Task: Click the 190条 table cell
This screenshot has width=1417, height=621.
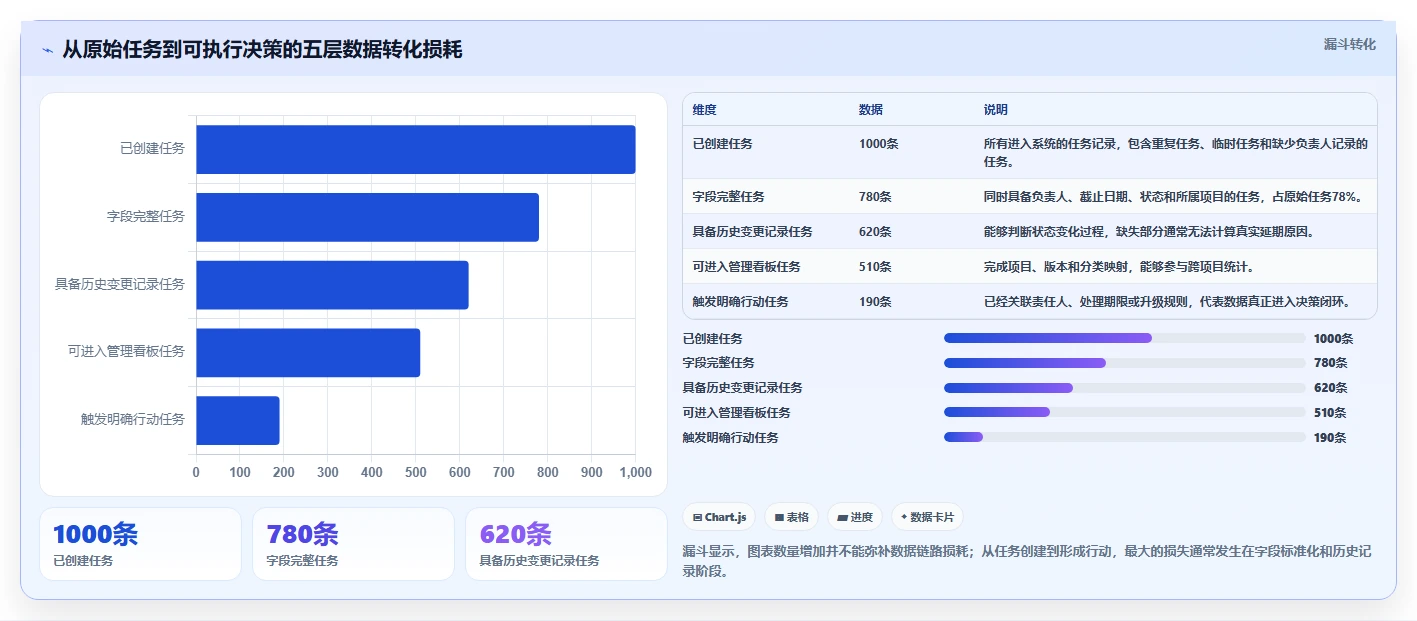Action: [876, 302]
